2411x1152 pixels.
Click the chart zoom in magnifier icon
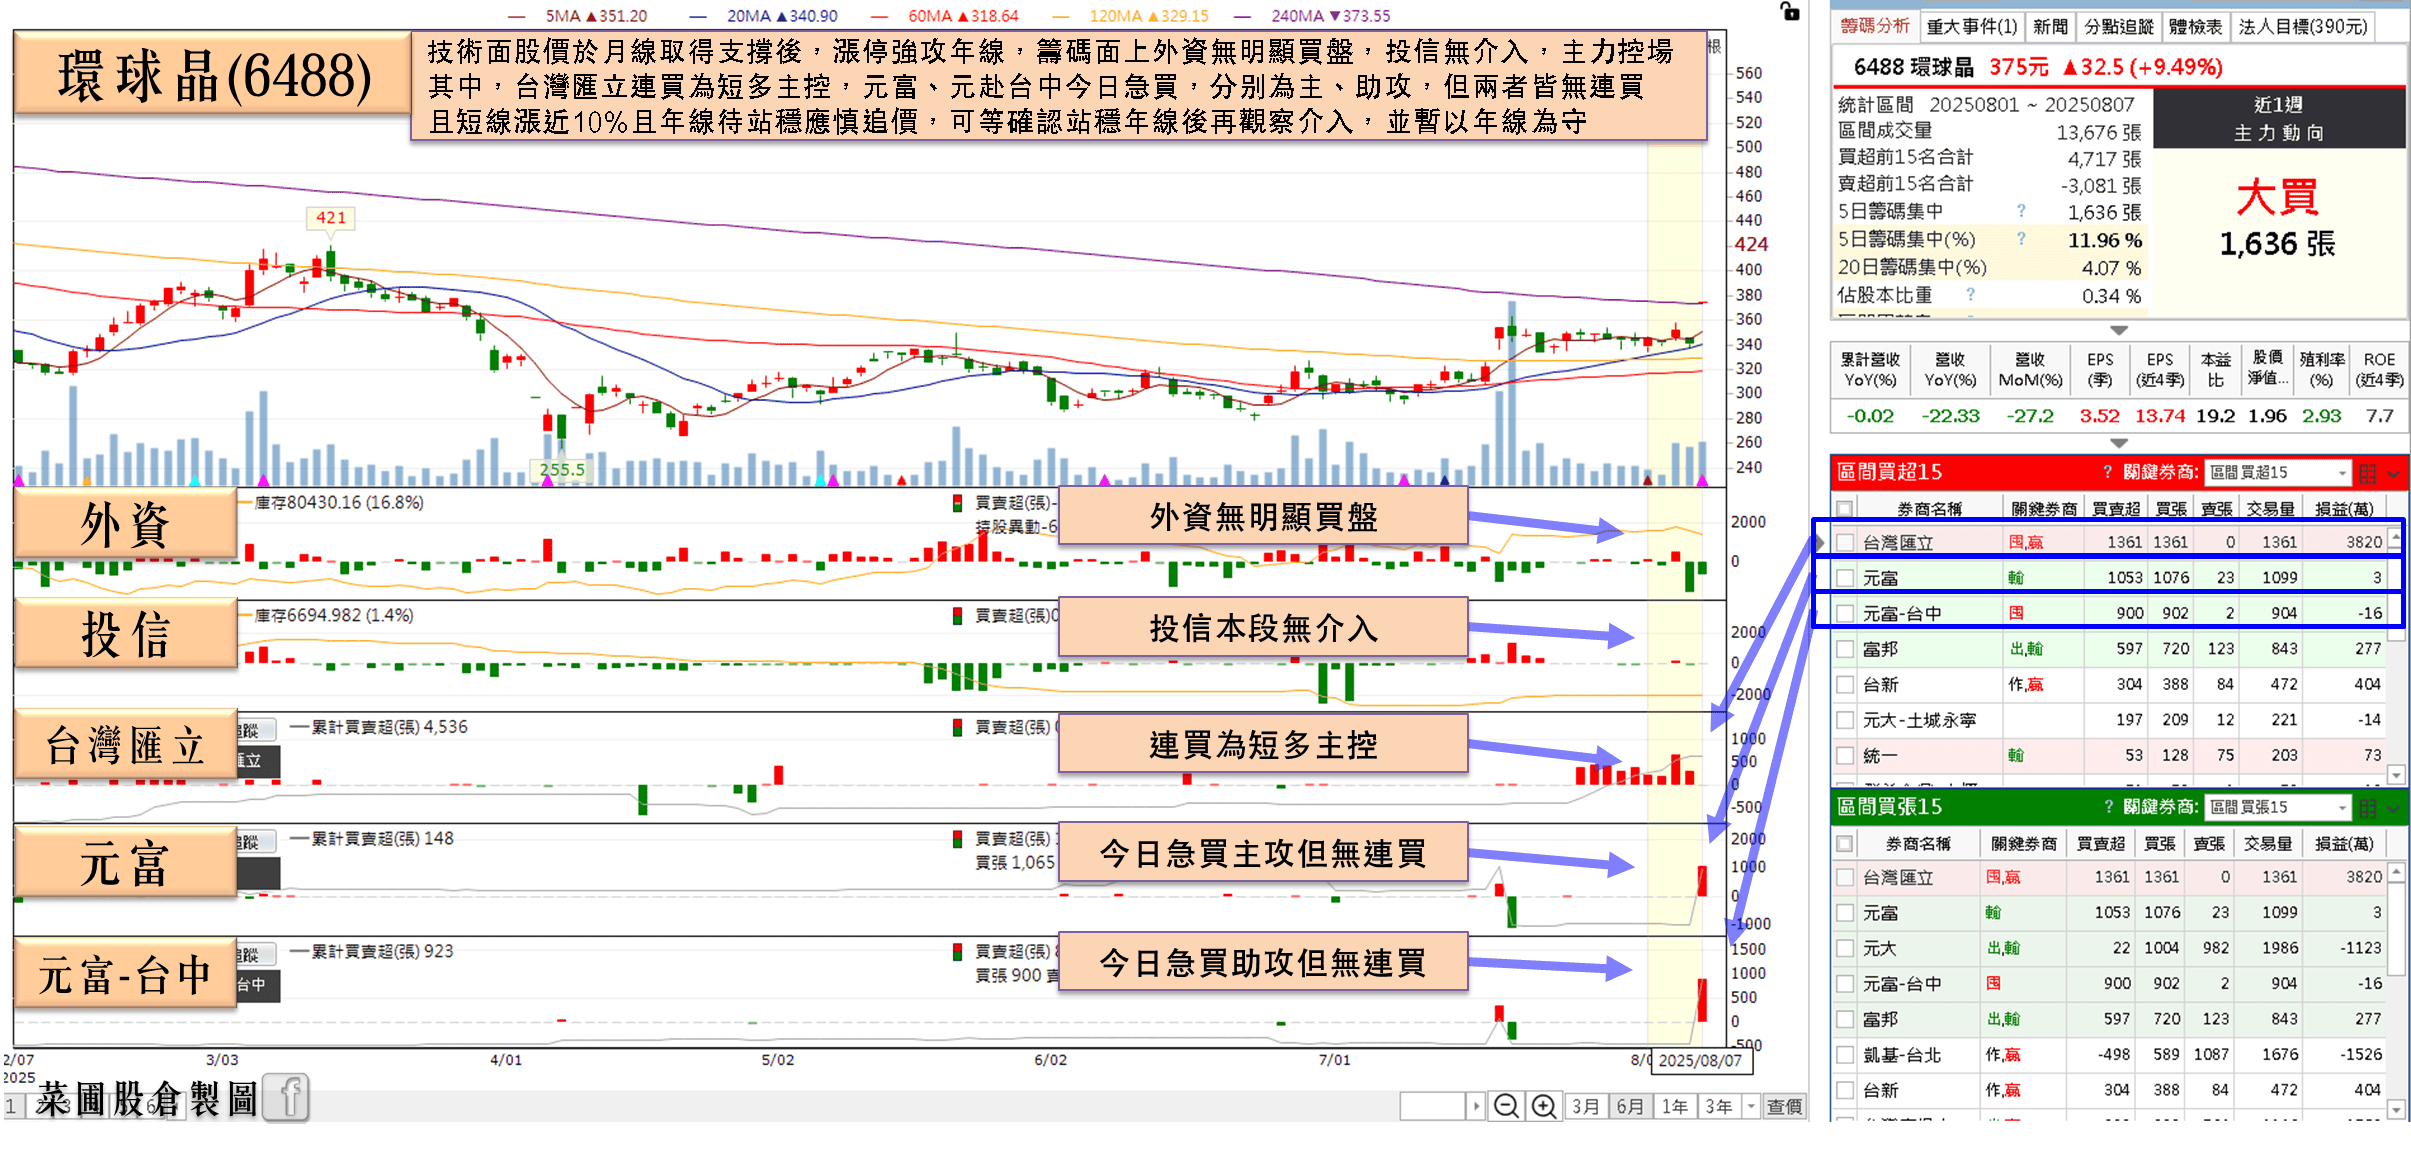coord(1544,1106)
